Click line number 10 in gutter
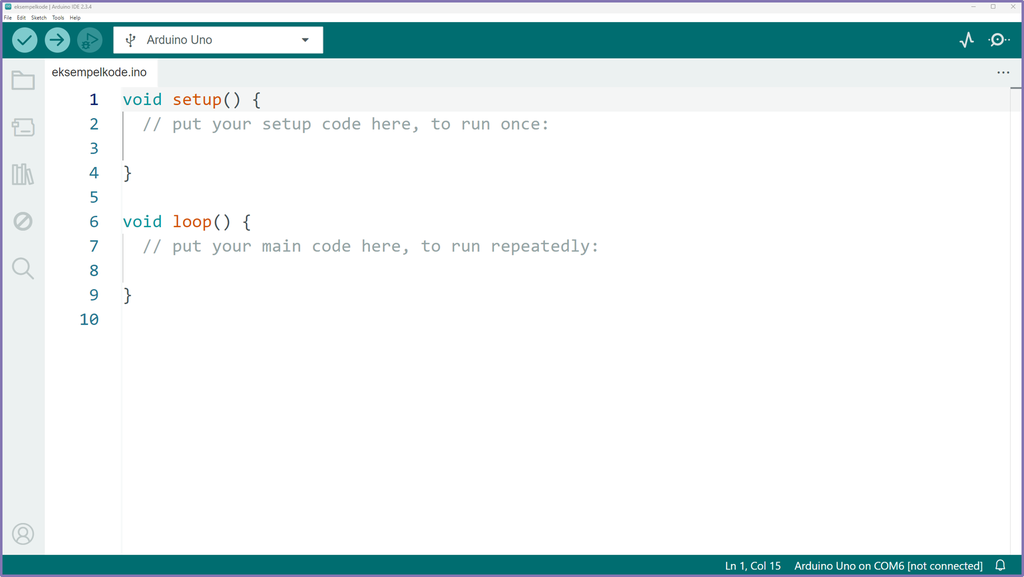1024x577 pixels. (x=89, y=320)
